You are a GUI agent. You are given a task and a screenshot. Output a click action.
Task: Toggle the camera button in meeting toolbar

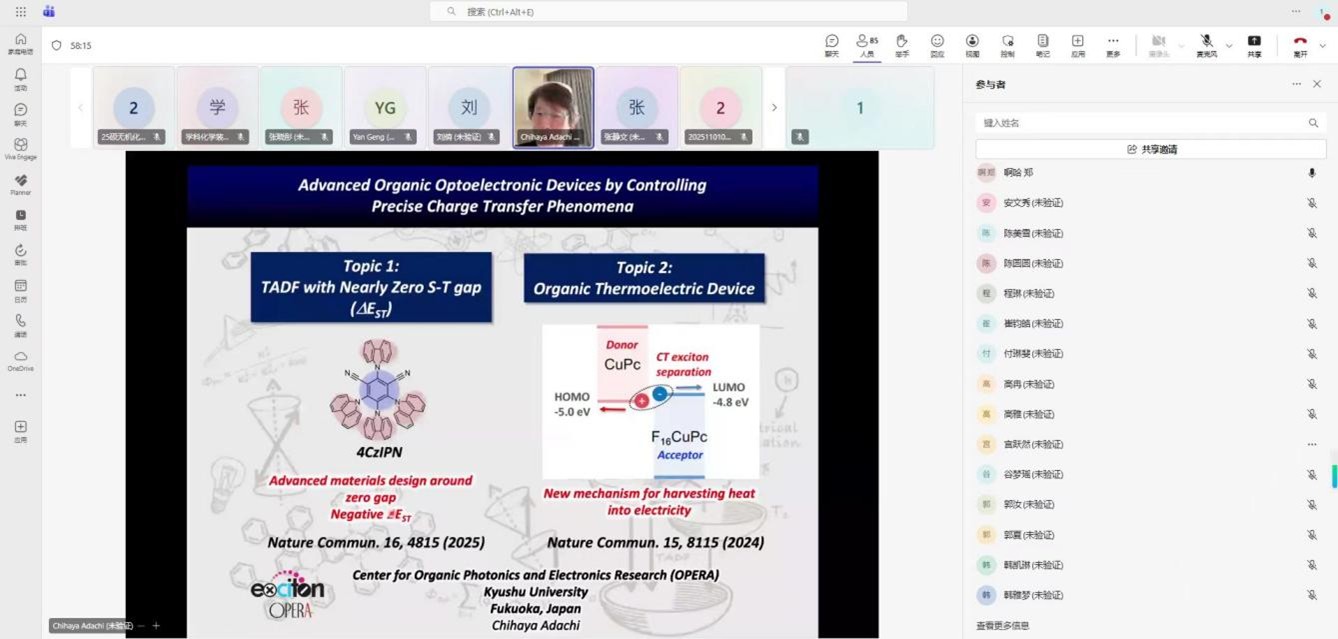1158,45
